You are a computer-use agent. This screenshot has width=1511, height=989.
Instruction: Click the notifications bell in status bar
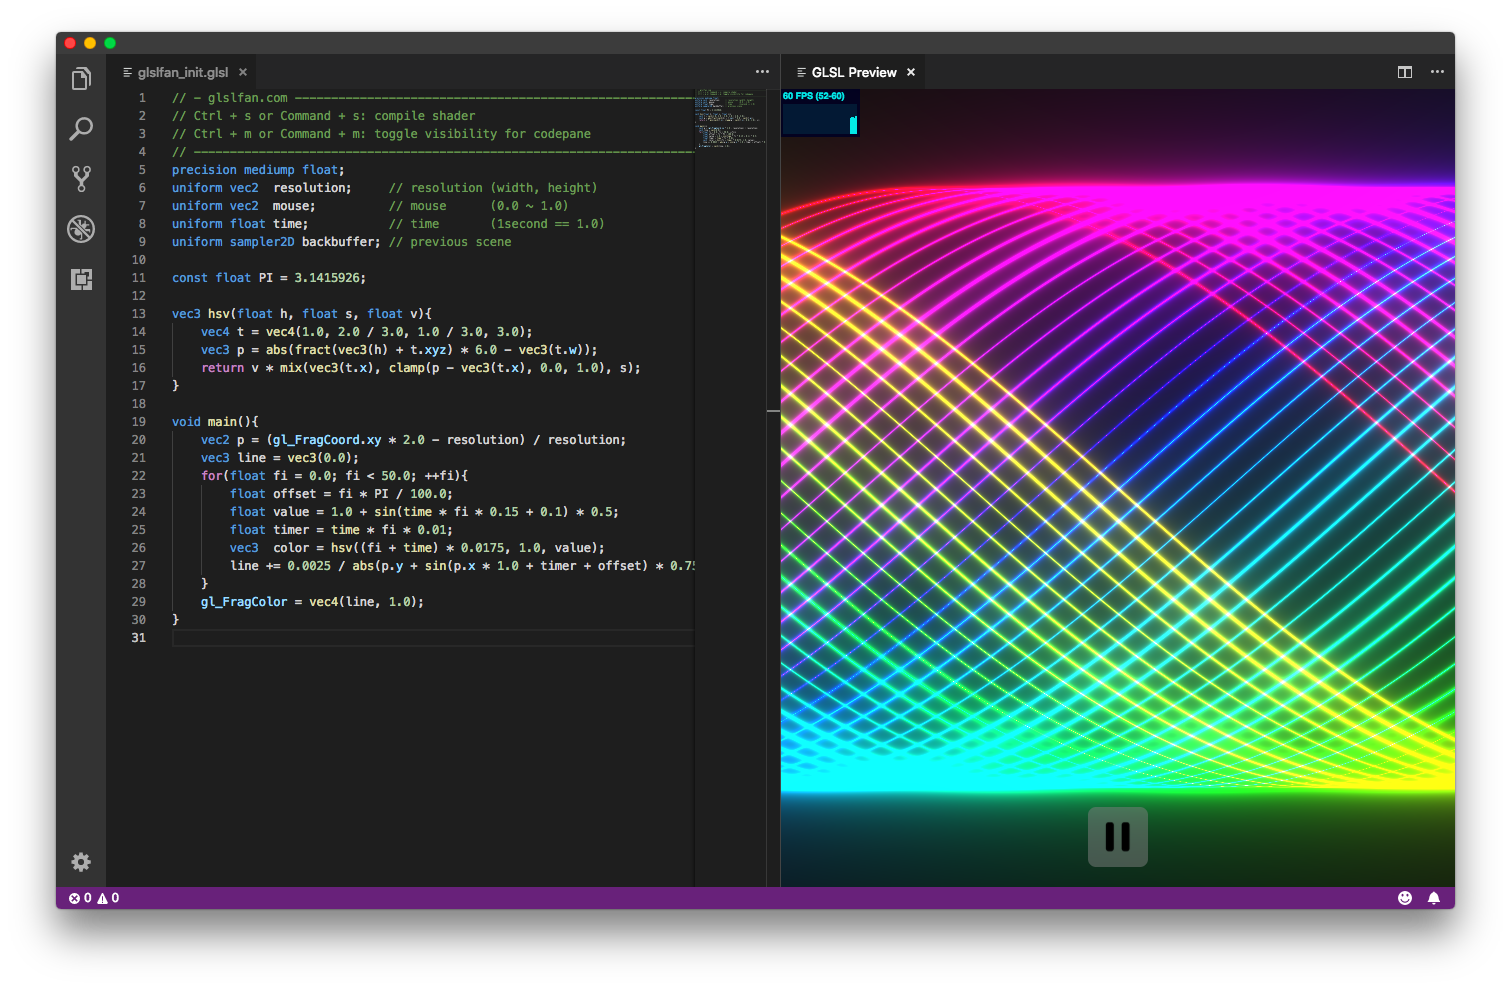coord(1433,898)
